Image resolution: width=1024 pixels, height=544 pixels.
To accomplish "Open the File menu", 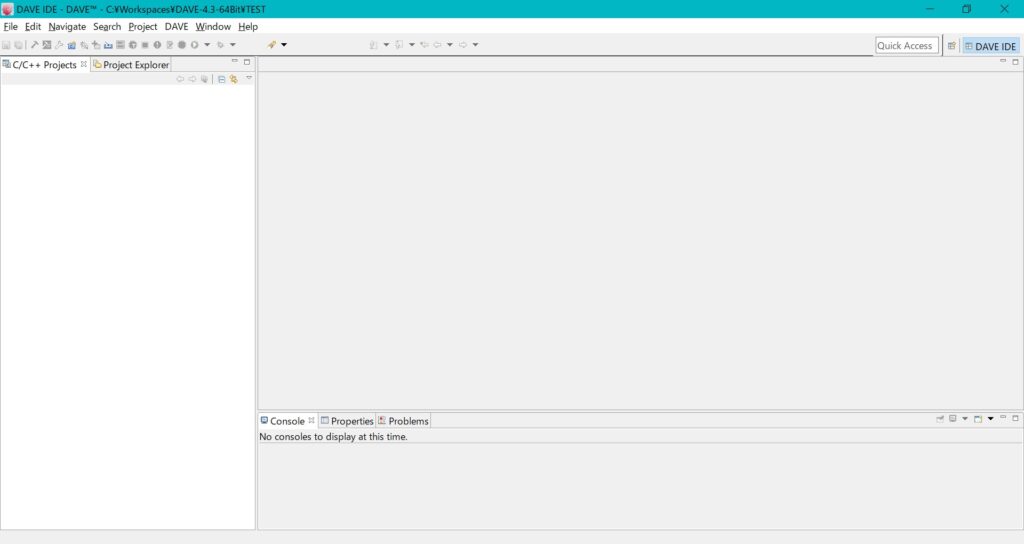I will pyautogui.click(x=10, y=27).
